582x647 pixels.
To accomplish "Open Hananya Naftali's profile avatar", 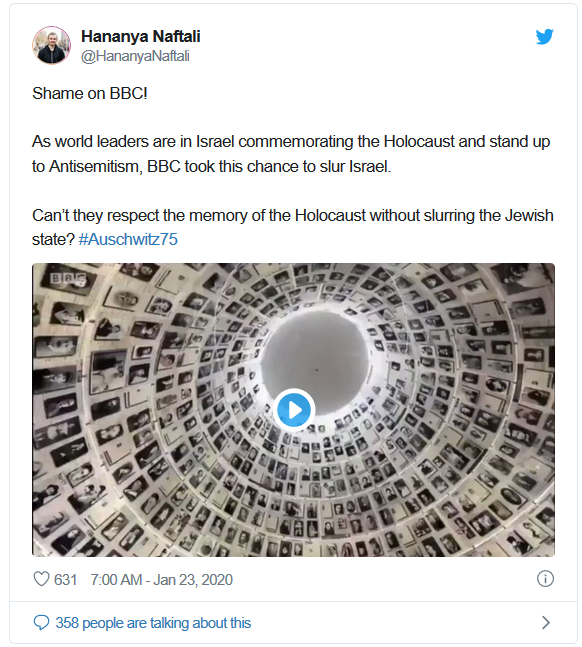I will pyautogui.click(x=52, y=45).
